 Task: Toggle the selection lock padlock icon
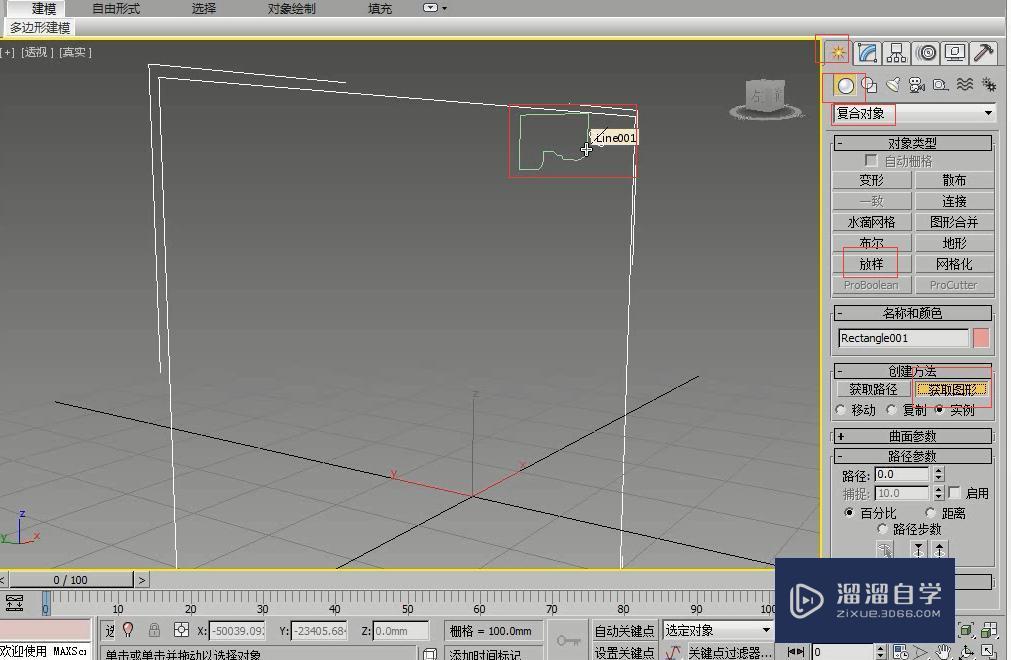coord(154,630)
